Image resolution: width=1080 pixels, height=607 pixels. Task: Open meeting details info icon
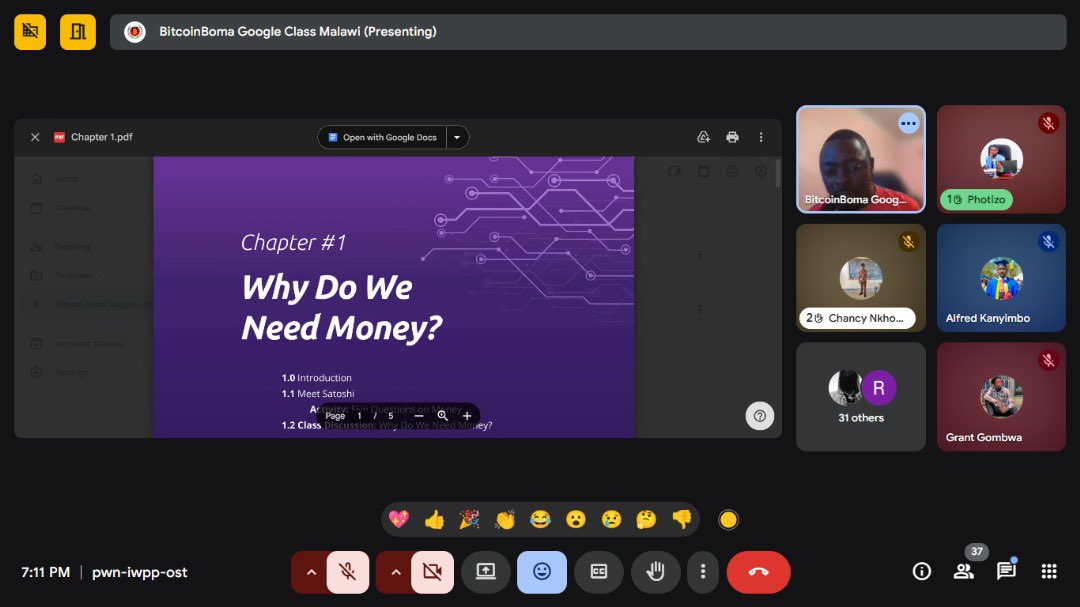point(922,571)
